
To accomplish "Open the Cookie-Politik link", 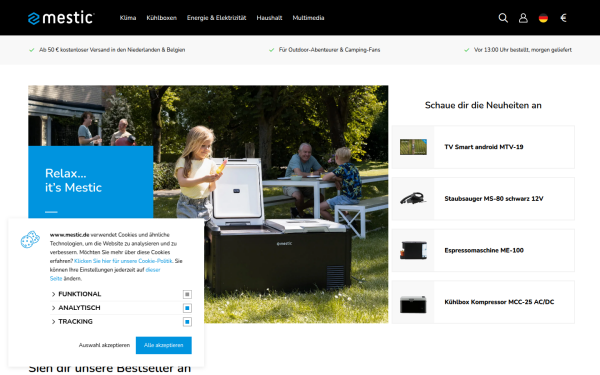I will click(x=123, y=261).
